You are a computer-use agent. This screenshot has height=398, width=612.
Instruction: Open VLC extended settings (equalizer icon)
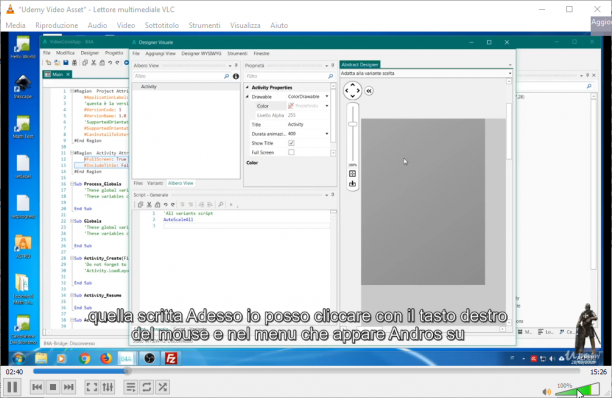click(x=108, y=387)
